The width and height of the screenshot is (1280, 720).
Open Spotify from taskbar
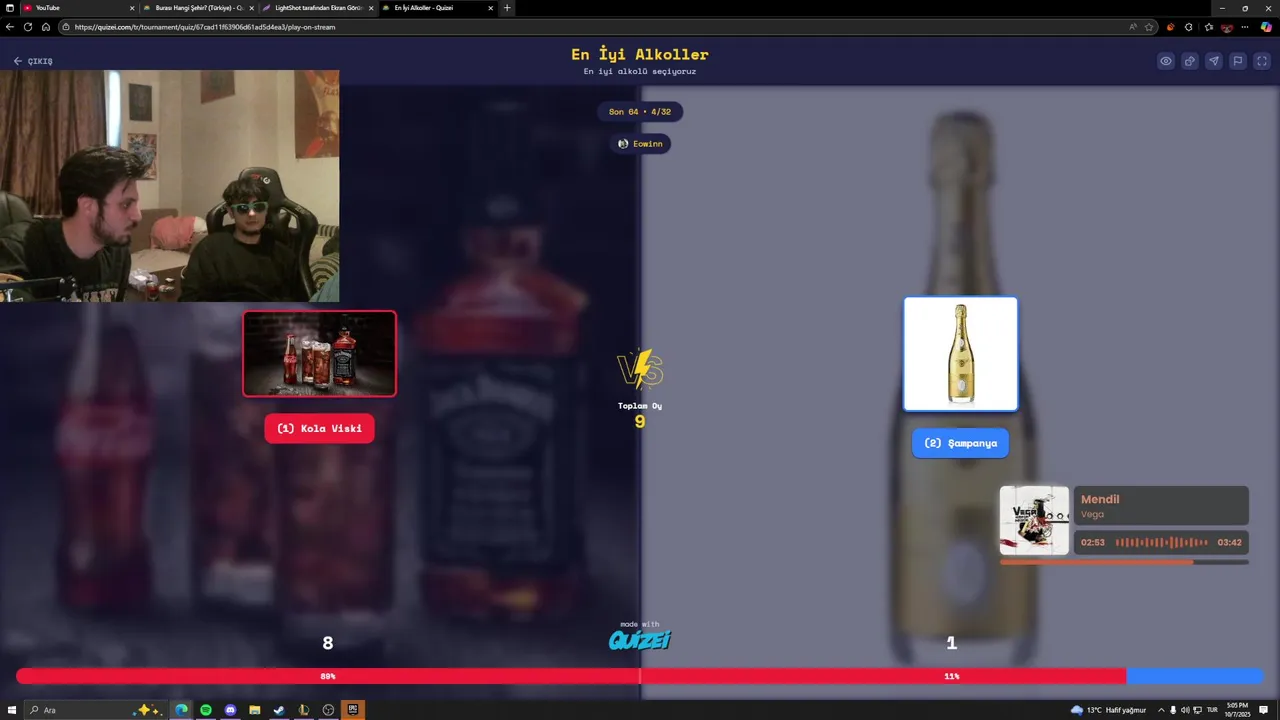pyautogui.click(x=206, y=710)
